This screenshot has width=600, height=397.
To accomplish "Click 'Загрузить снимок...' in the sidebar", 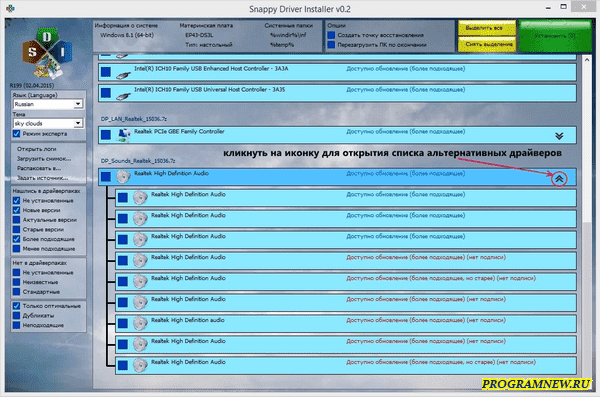I will coord(44,158).
